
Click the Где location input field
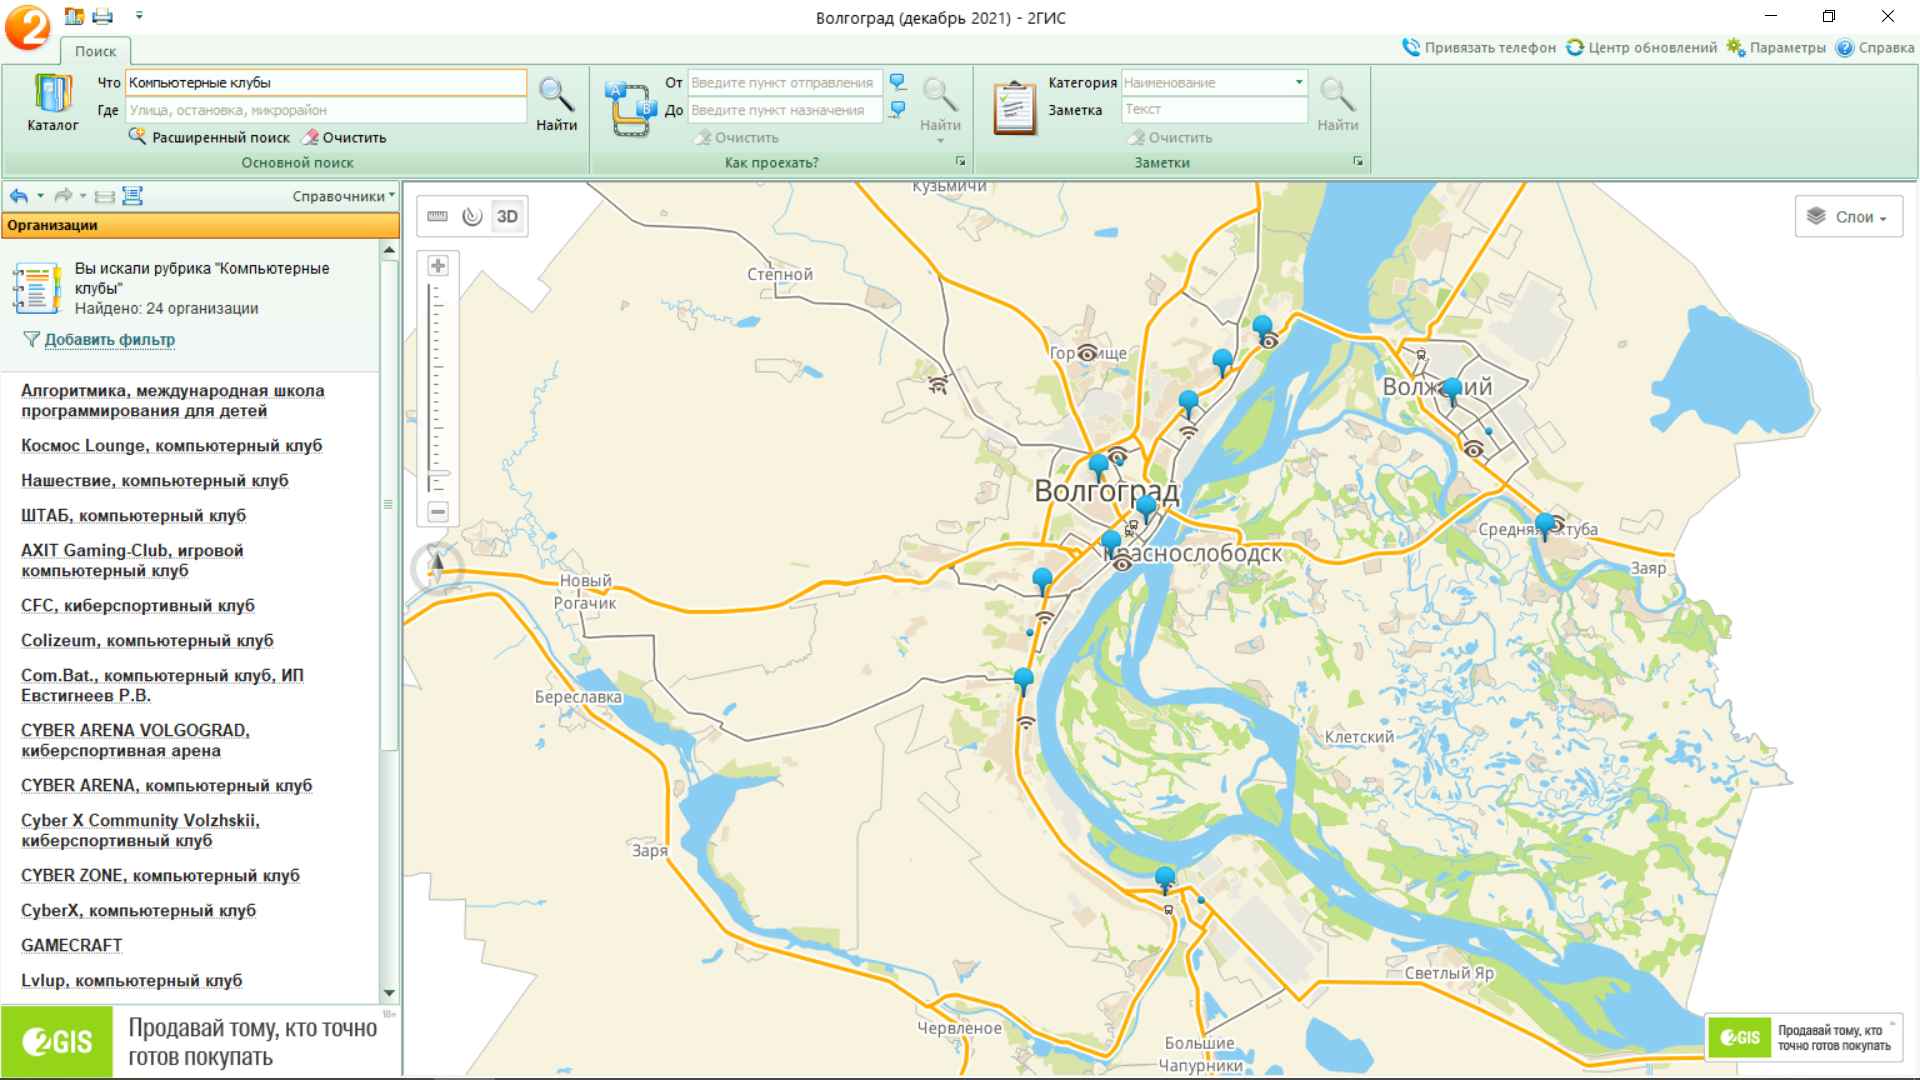[325, 110]
